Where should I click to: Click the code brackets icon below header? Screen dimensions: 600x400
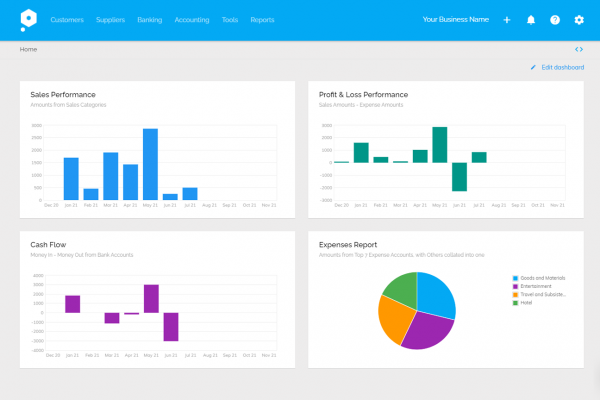[x=579, y=48]
